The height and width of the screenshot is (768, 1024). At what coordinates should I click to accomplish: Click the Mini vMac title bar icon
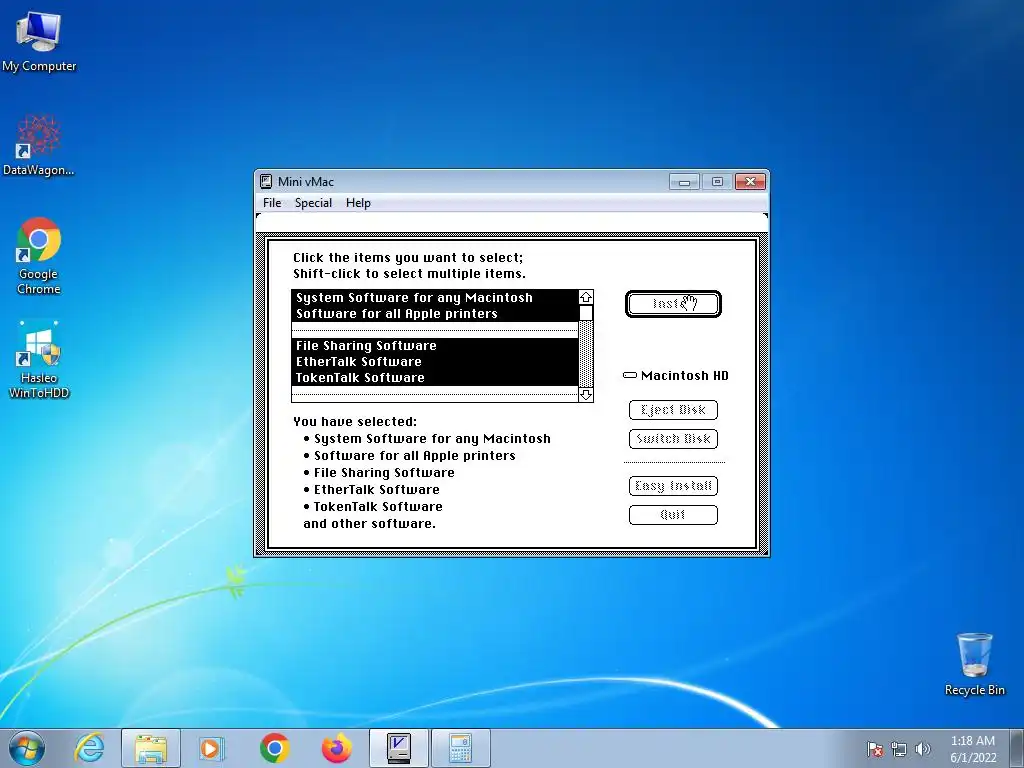[266, 182]
